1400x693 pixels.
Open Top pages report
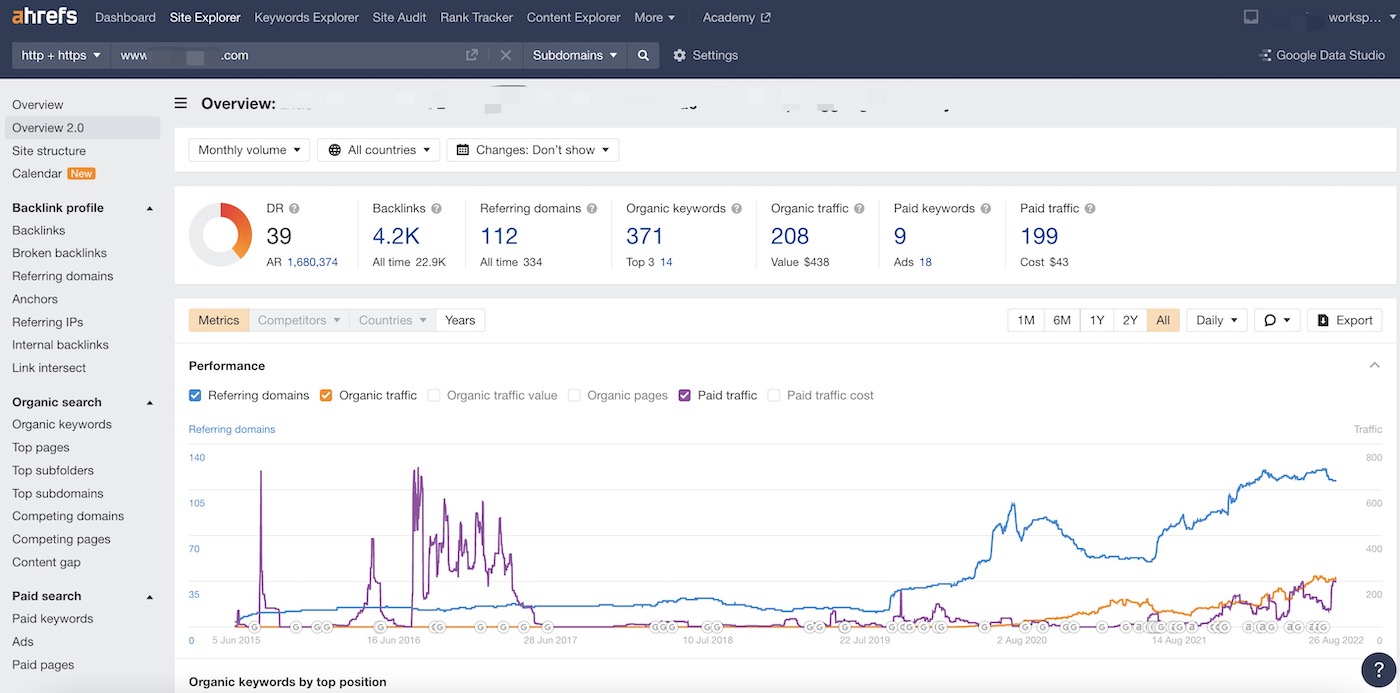[x=41, y=447]
